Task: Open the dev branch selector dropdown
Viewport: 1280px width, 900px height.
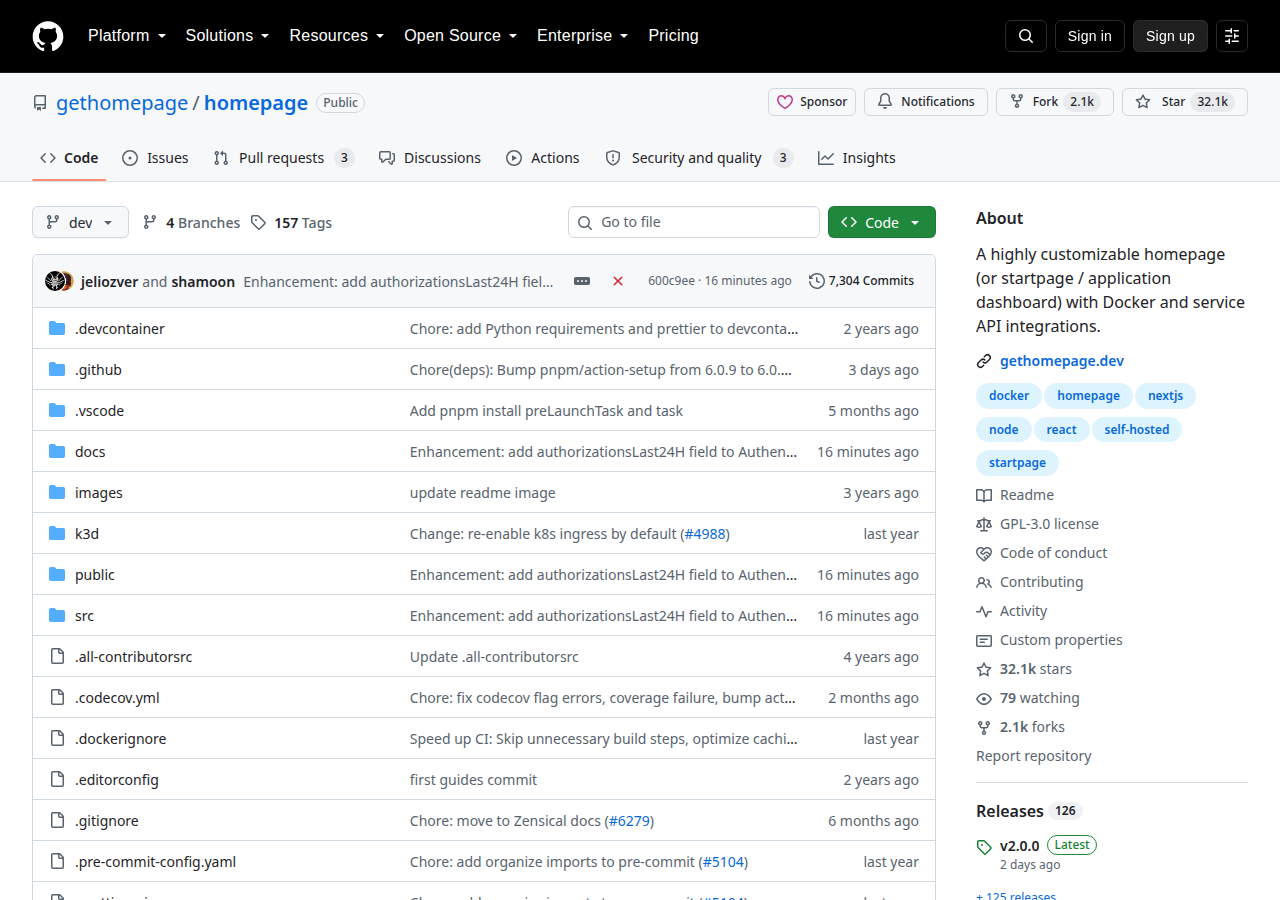Action: (x=80, y=222)
